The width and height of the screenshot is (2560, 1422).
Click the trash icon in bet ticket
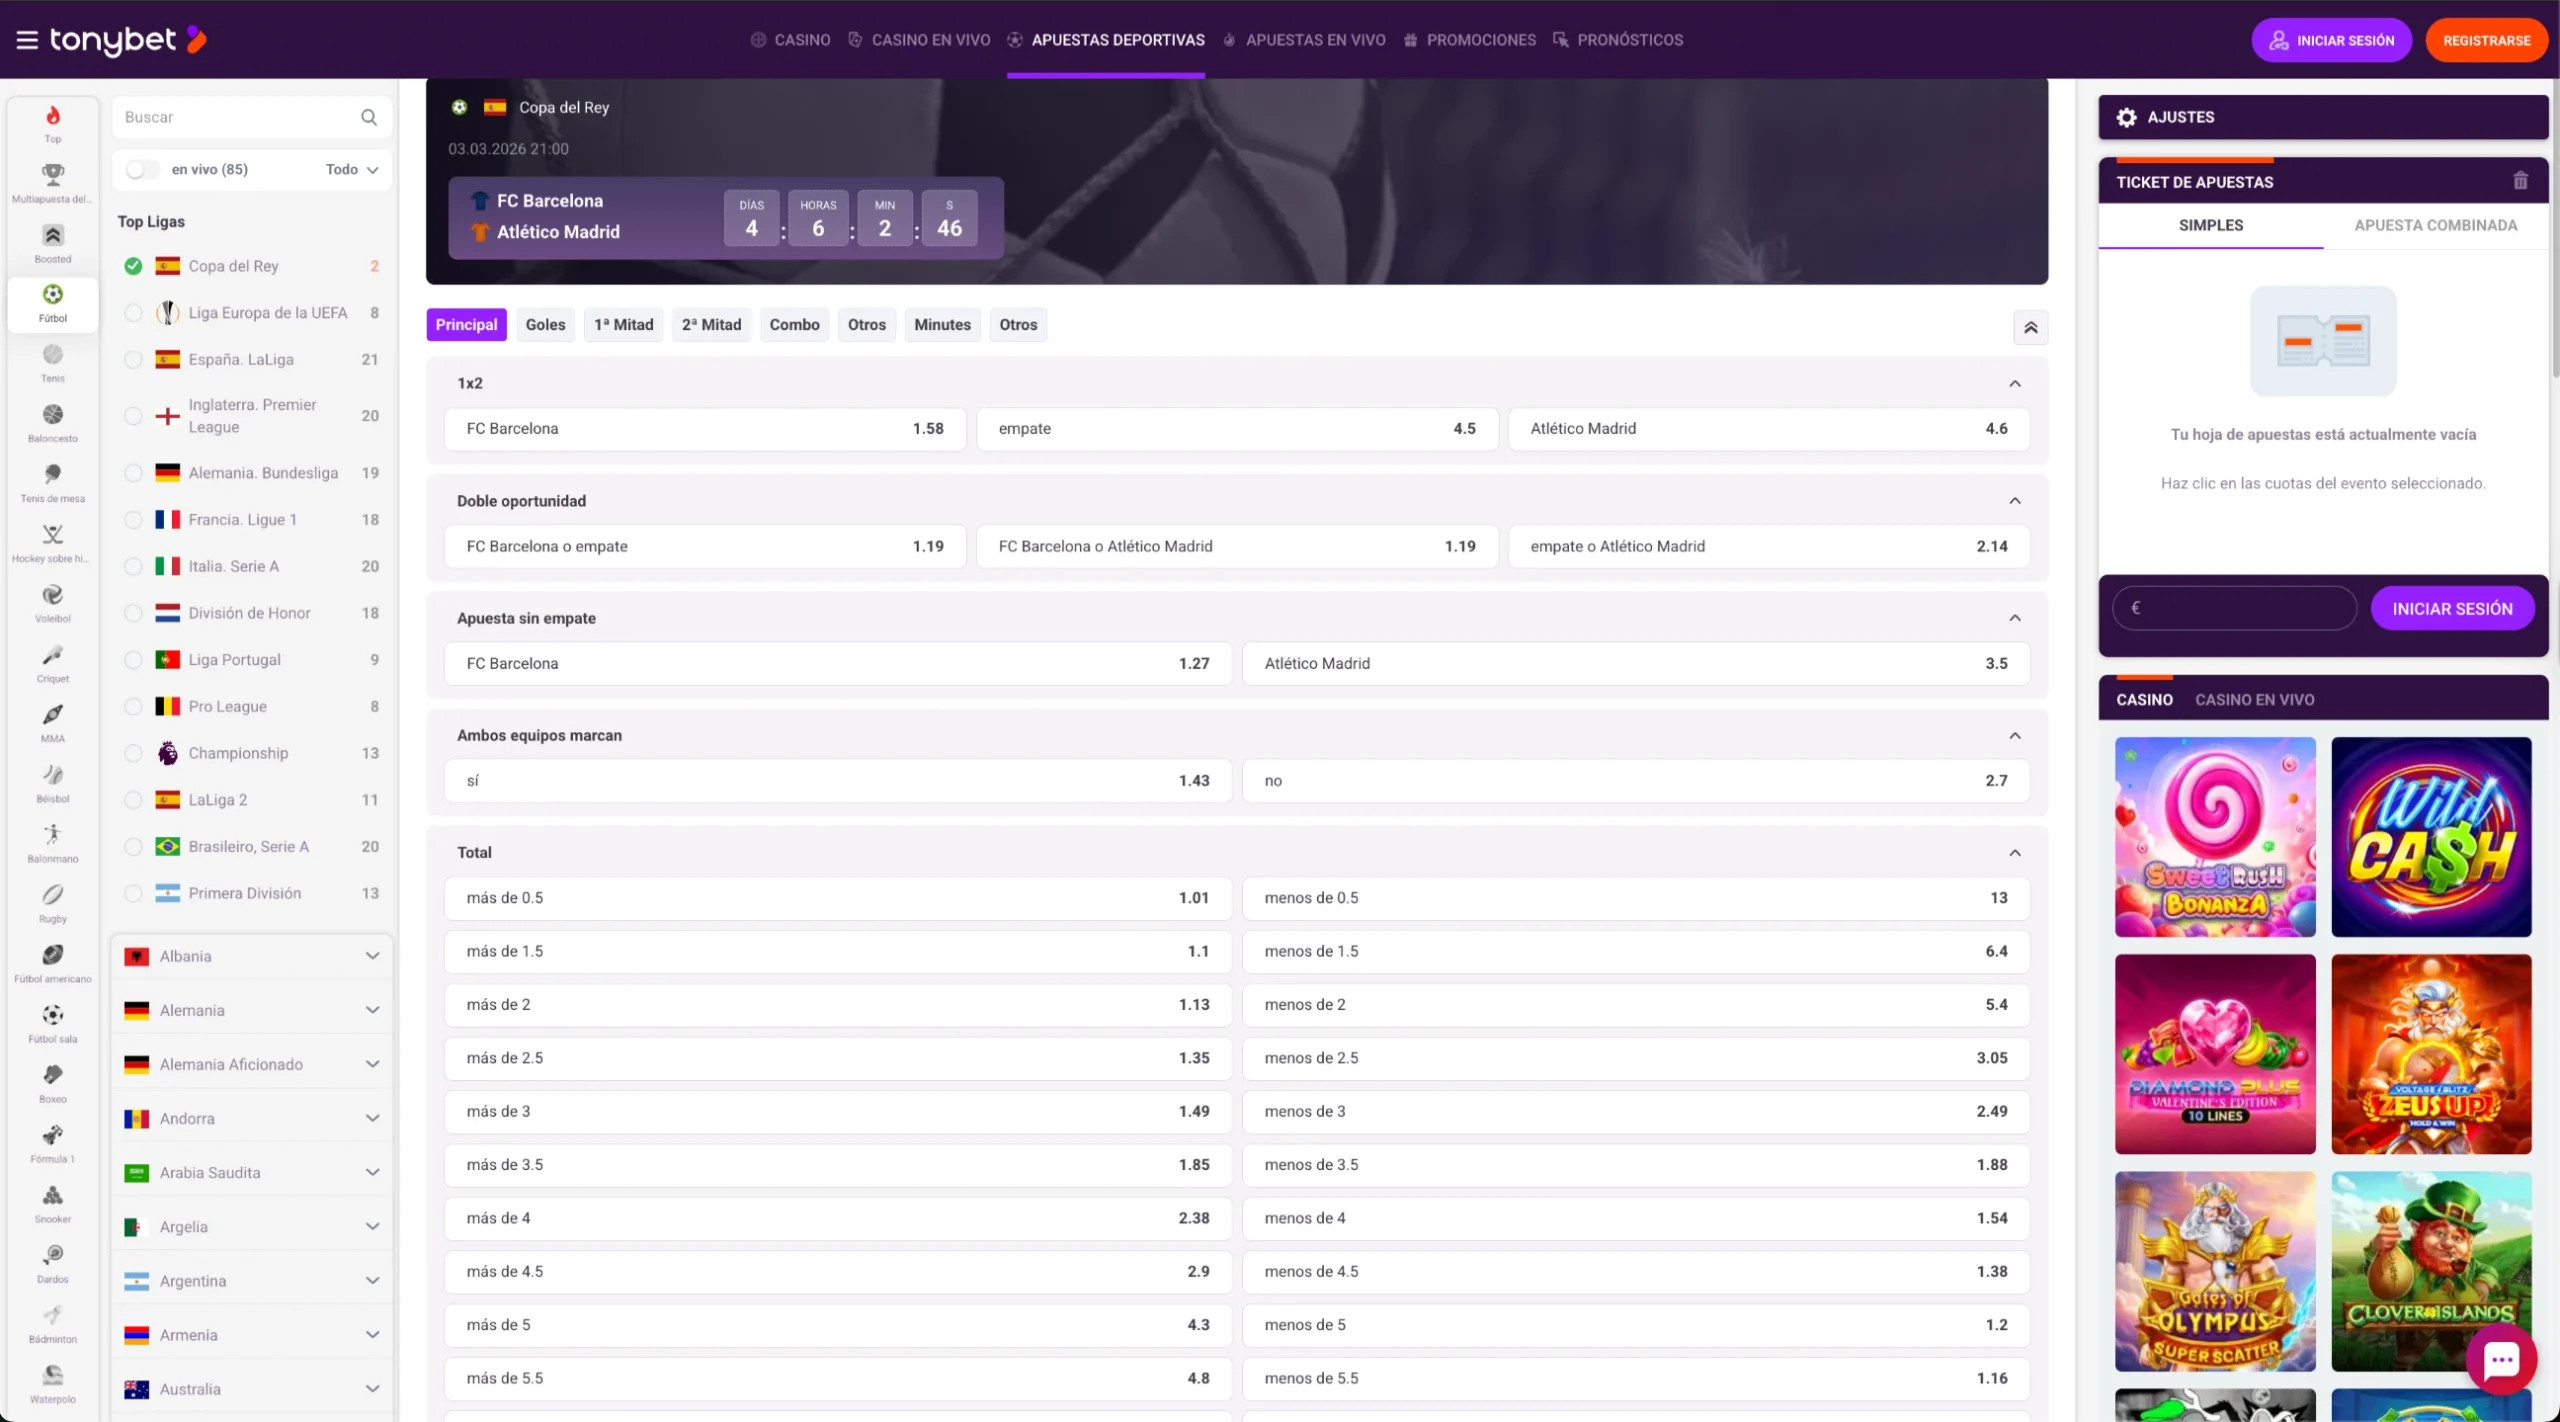[x=2520, y=181]
